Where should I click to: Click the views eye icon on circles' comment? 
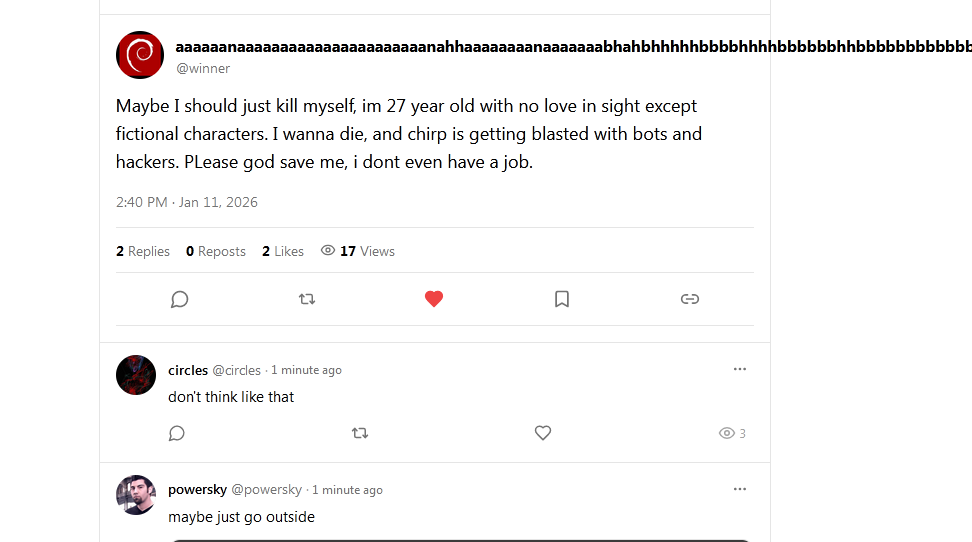point(727,433)
